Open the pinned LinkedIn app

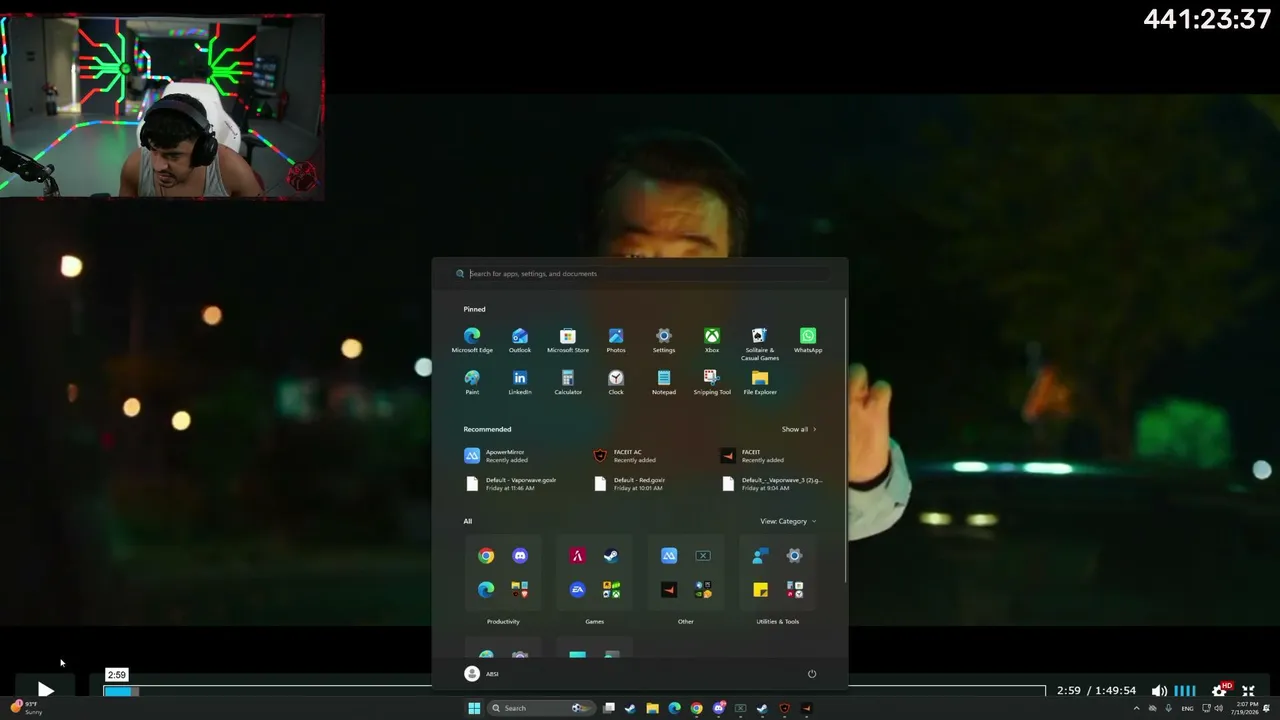(520, 382)
